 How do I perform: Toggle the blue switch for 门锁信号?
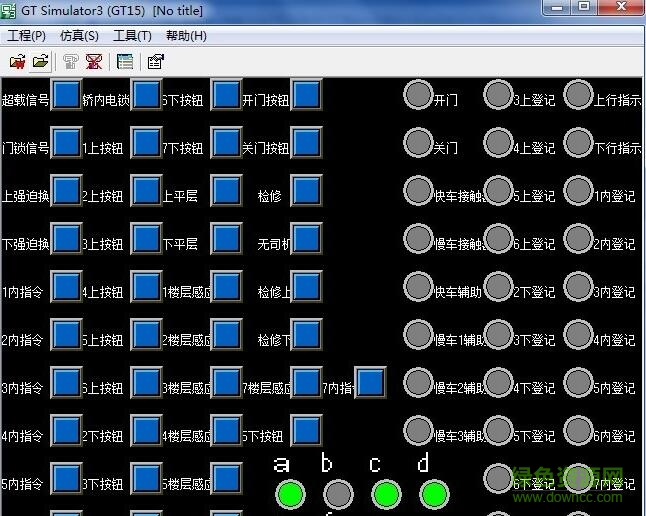(x=66, y=143)
